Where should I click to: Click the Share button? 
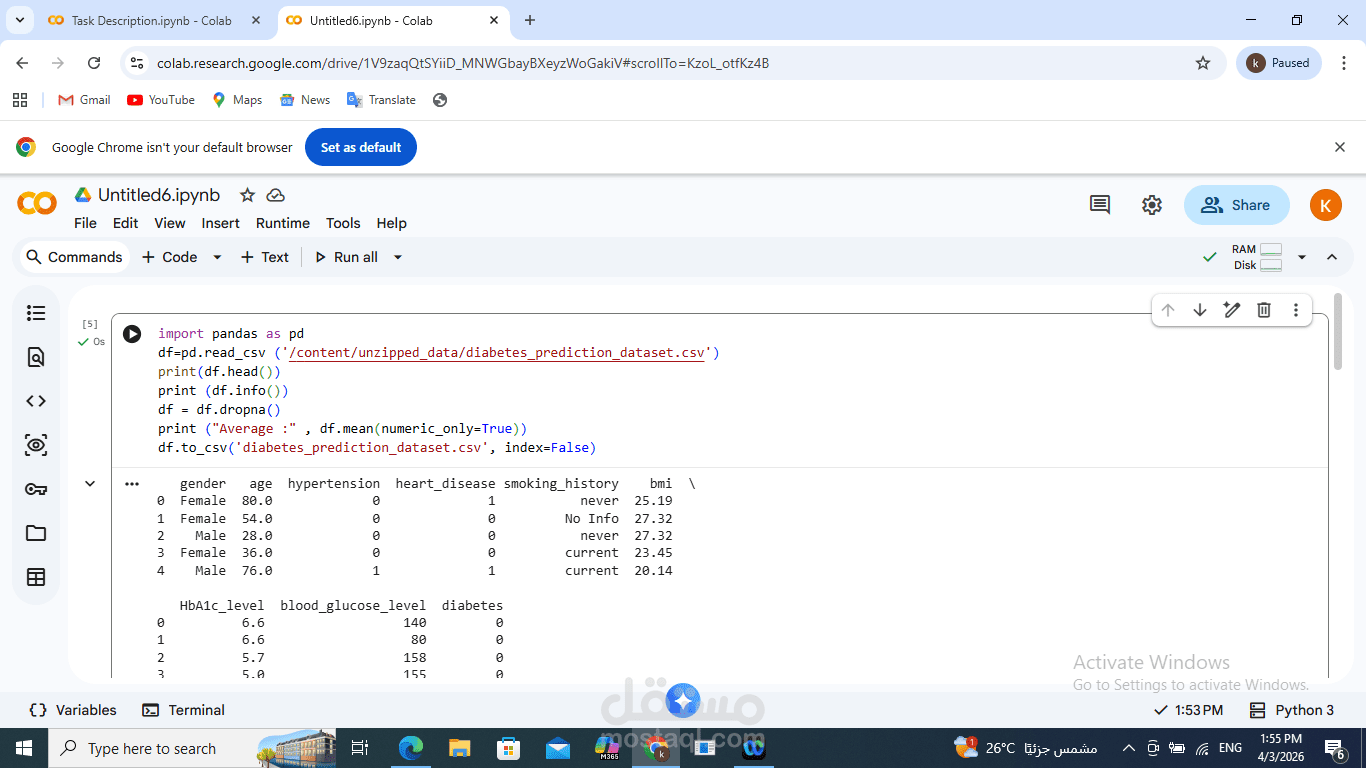(1236, 204)
